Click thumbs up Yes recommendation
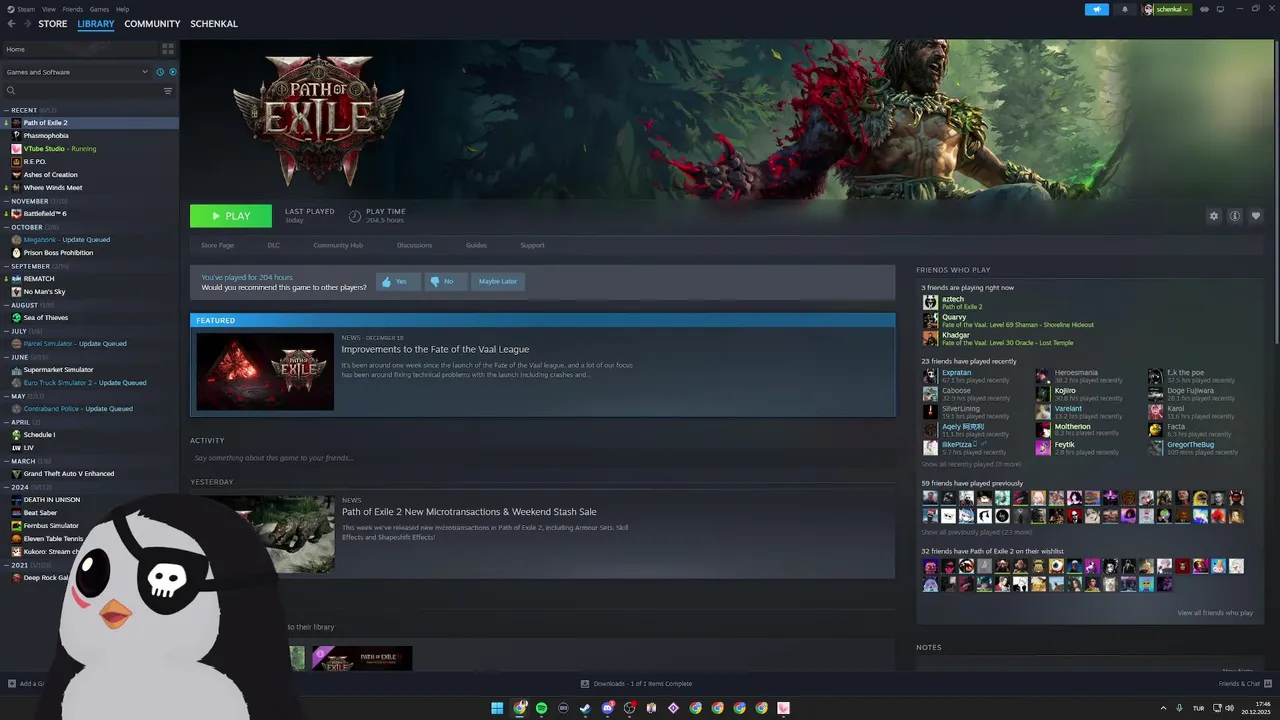Viewport: 1280px width, 720px height. tap(398, 282)
